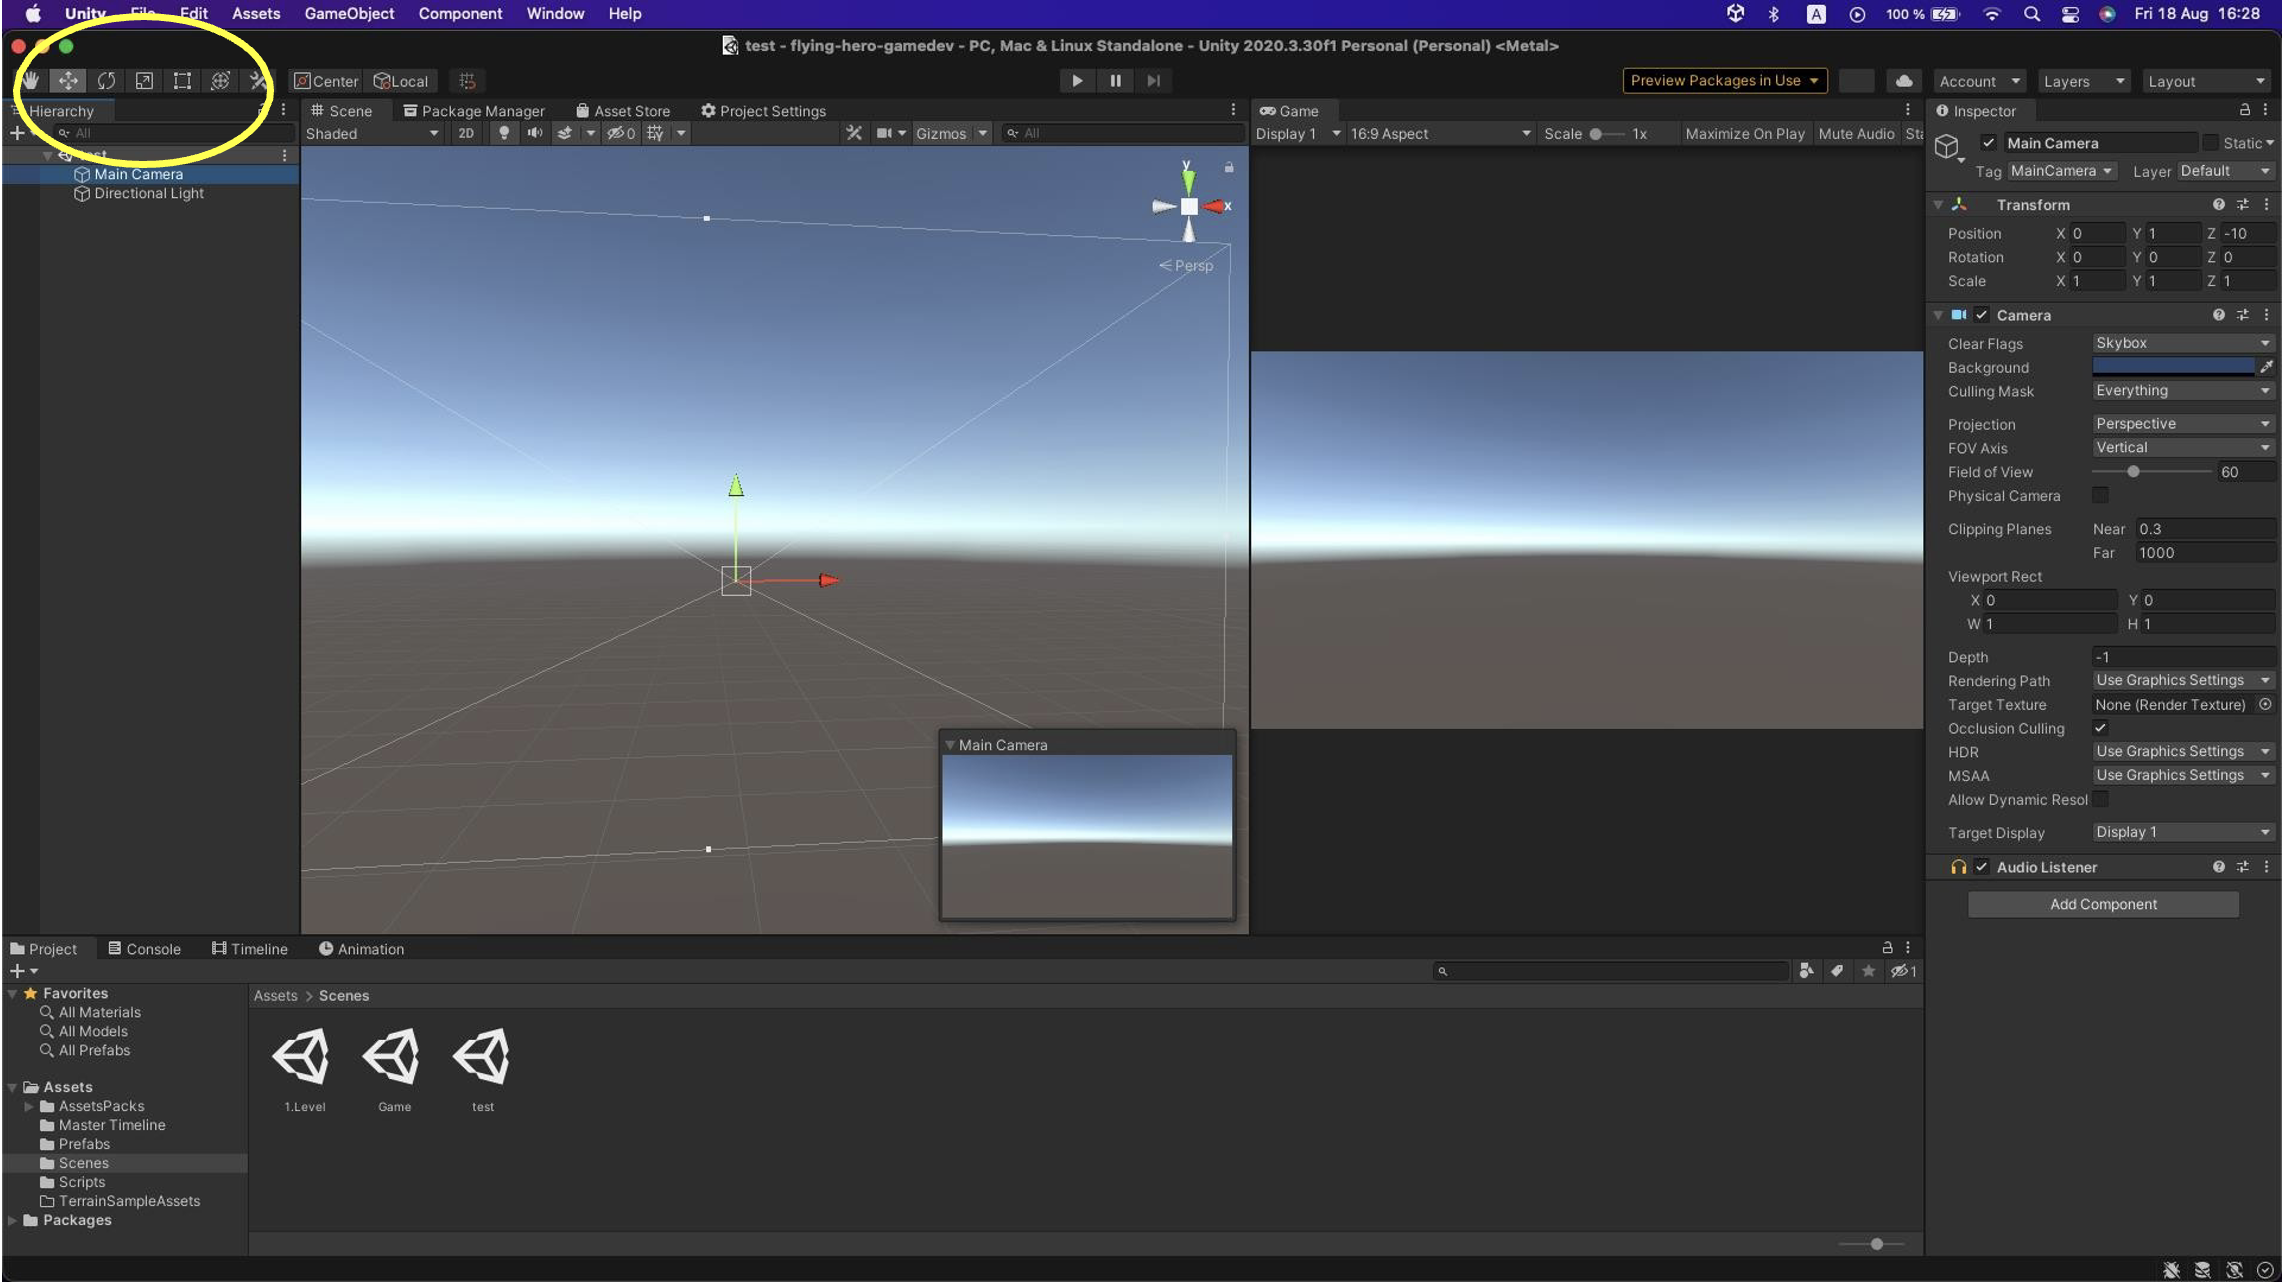This screenshot has height=1286, width=2282.
Task: Save search as favorite star icon
Action: pos(1868,971)
